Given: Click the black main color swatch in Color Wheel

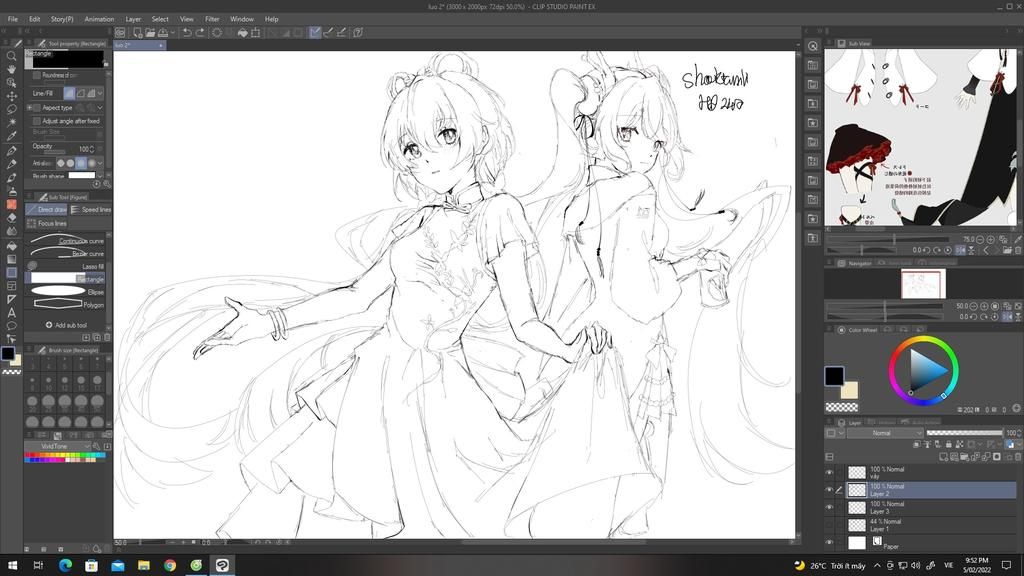Looking at the screenshot, I should [834, 376].
